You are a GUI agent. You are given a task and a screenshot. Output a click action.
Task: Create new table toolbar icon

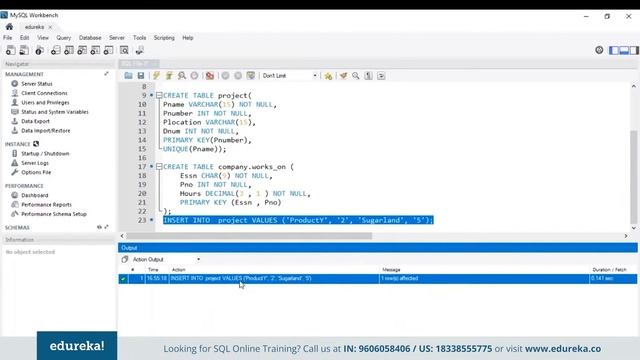(69, 50)
